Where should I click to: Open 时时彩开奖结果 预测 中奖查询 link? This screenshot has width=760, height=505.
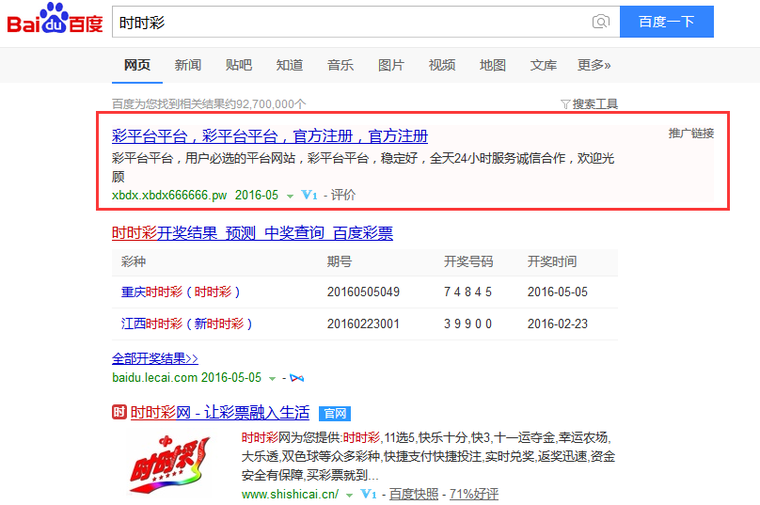tap(252, 233)
